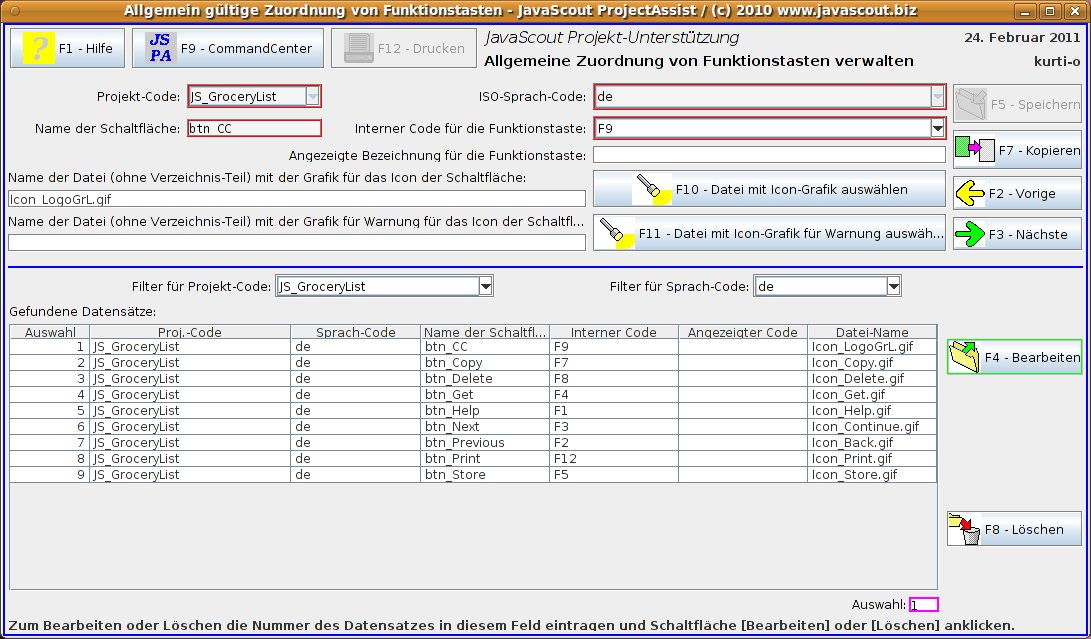The image size is (1091, 639).
Task: Go to next record with green arrow
Action: point(971,234)
